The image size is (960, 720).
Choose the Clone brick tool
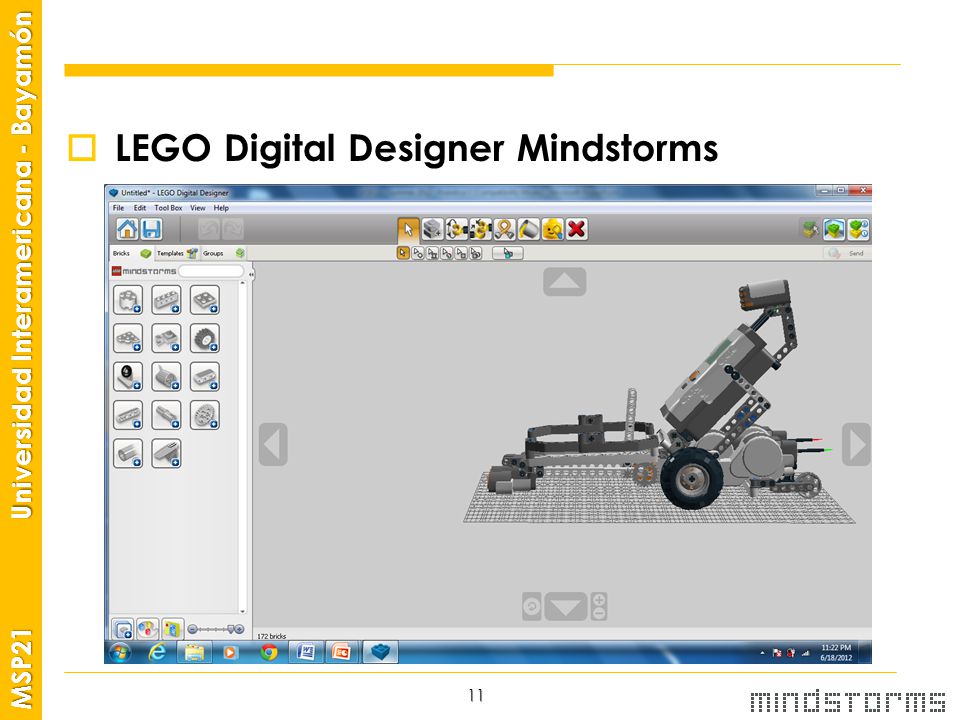(432, 230)
